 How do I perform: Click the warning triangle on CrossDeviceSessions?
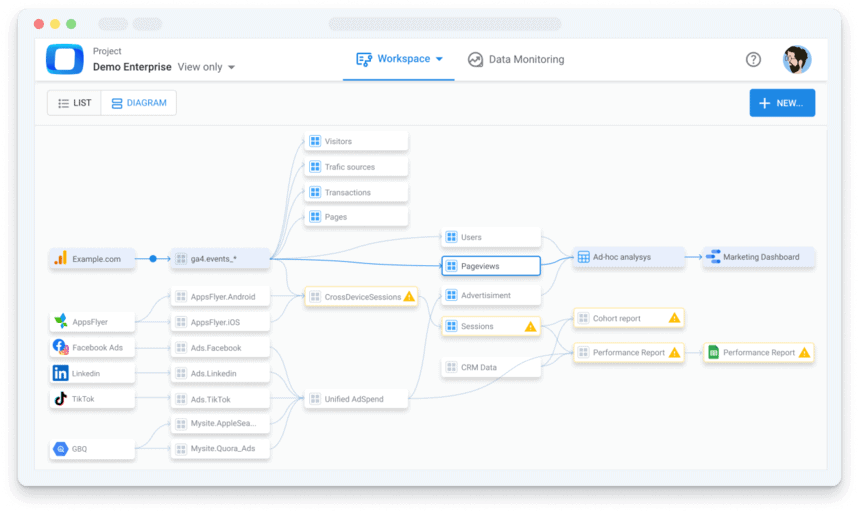(x=409, y=297)
